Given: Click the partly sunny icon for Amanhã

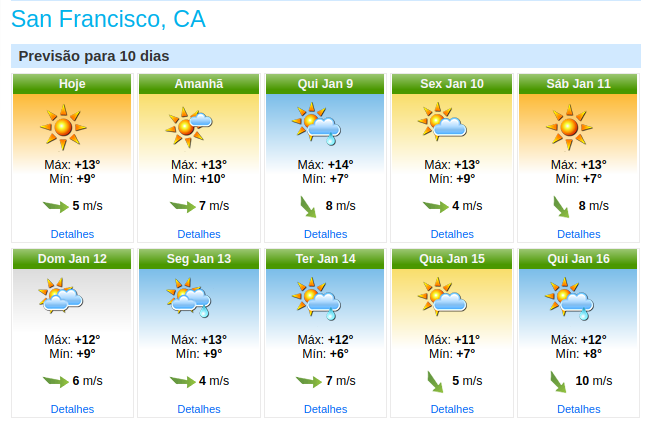Looking at the screenshot, I should (189, 127).
